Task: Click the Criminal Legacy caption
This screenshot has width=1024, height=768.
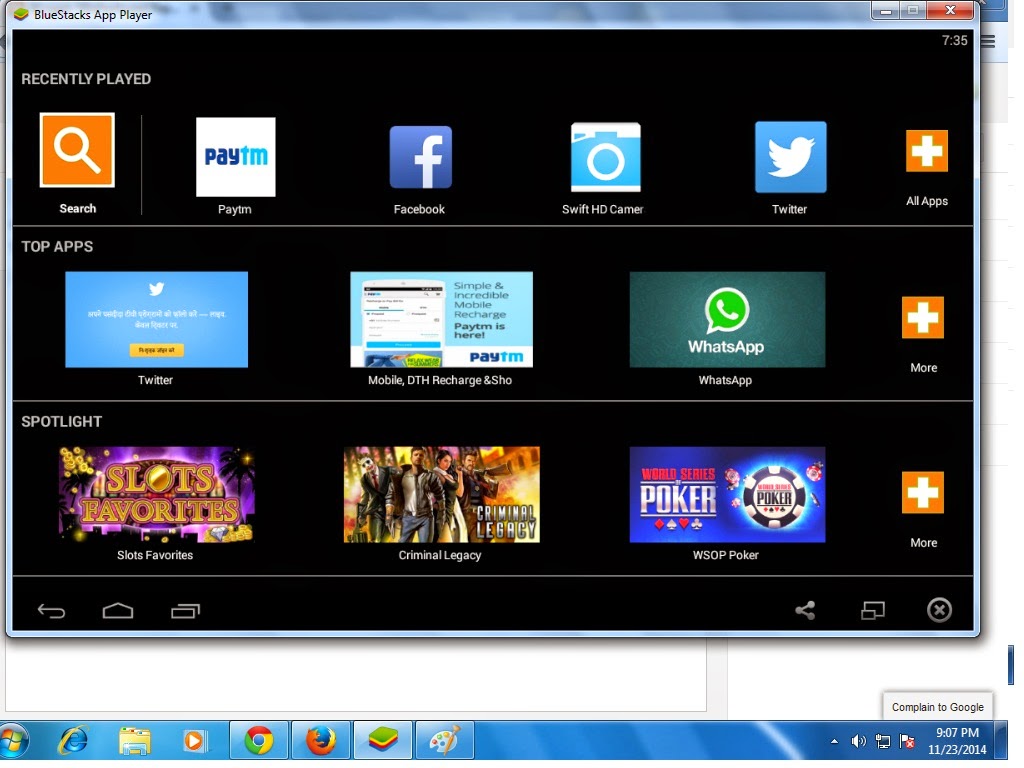Action: click(440, 555)
